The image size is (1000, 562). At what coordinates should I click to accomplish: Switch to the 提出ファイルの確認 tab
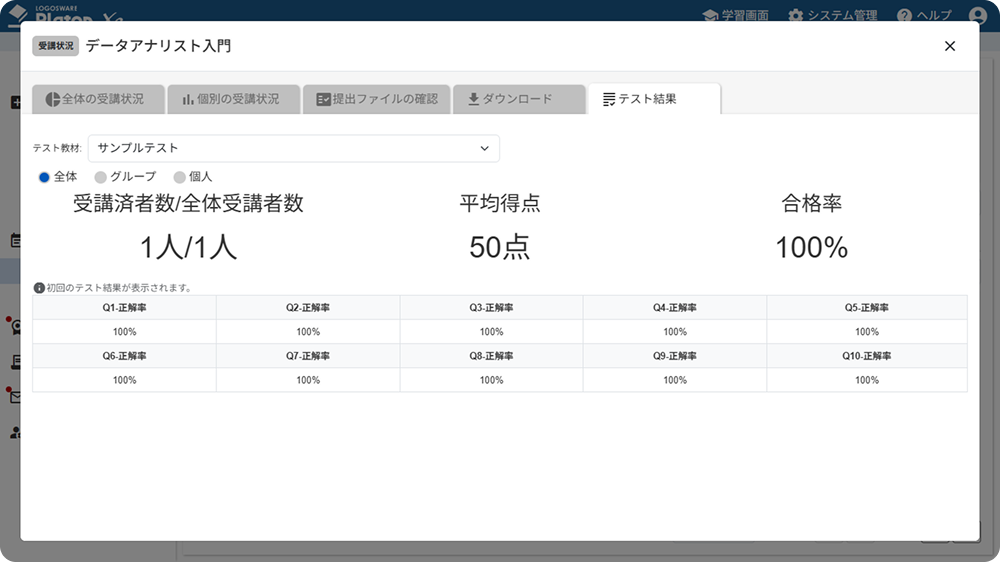point(377,99)
